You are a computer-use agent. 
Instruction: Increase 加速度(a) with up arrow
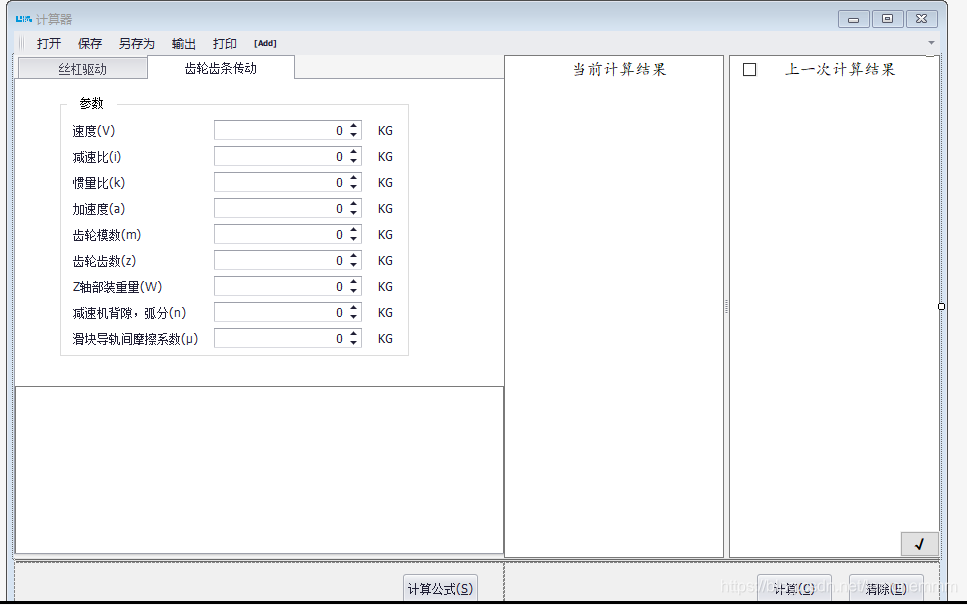pyautogui.click(x=353, y=204)
